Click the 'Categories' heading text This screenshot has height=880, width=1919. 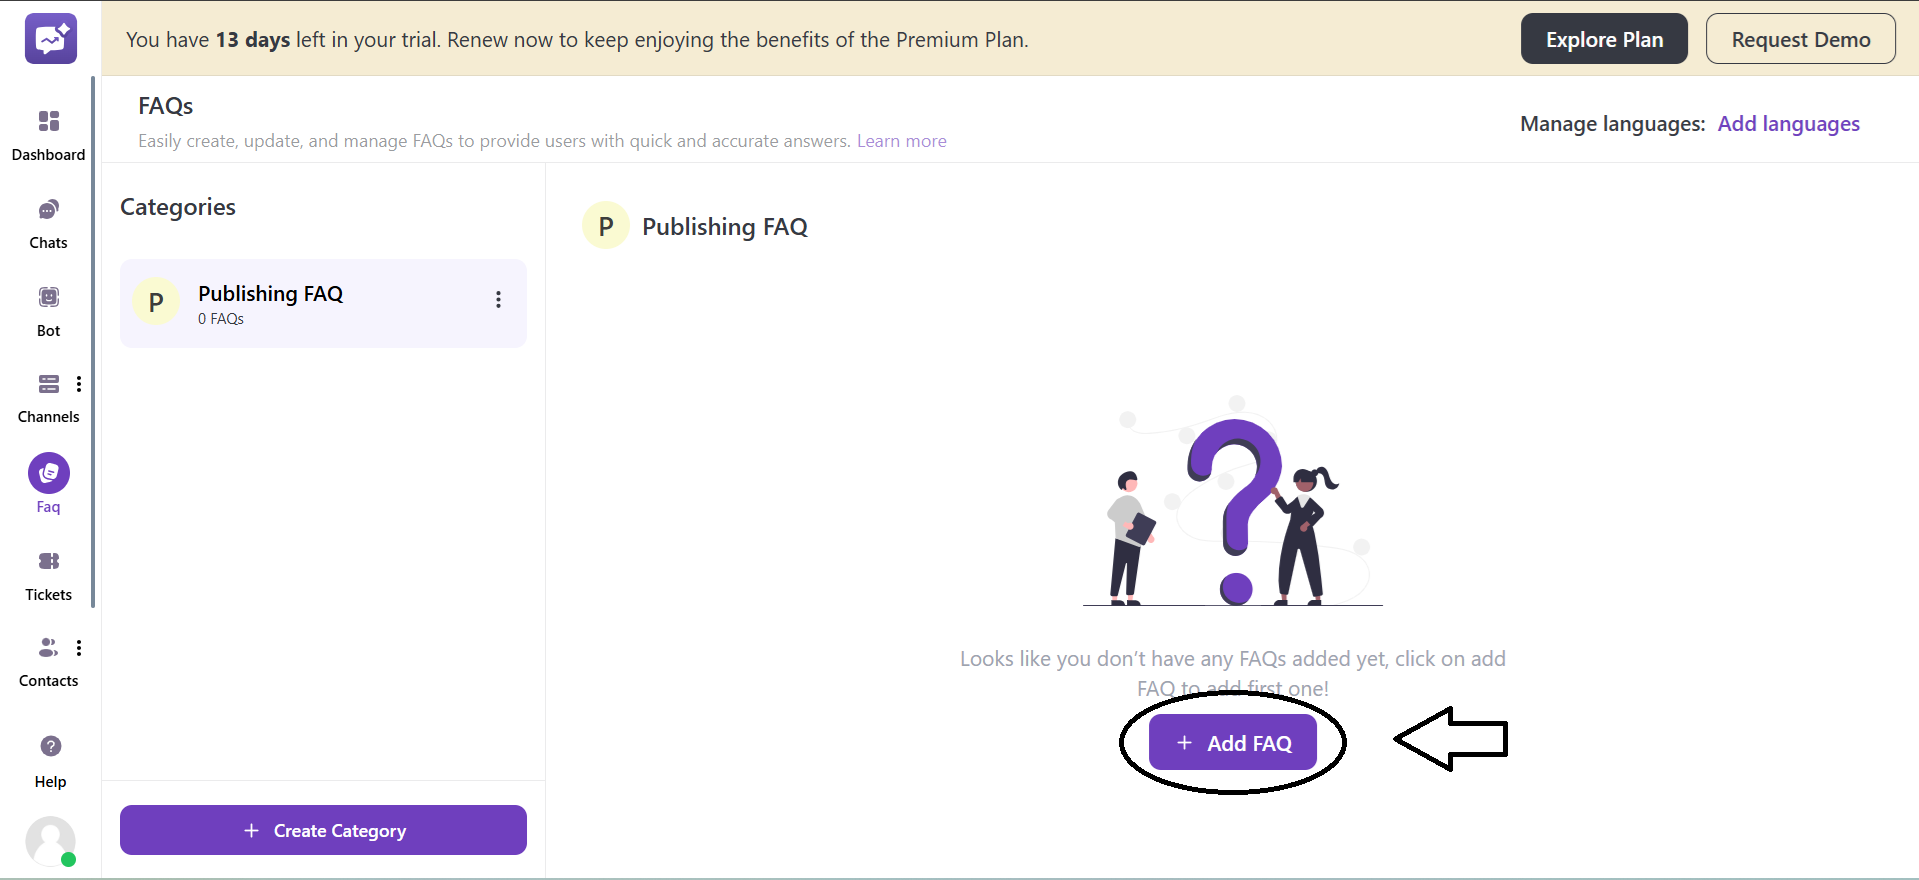click(x=178, y=207)
